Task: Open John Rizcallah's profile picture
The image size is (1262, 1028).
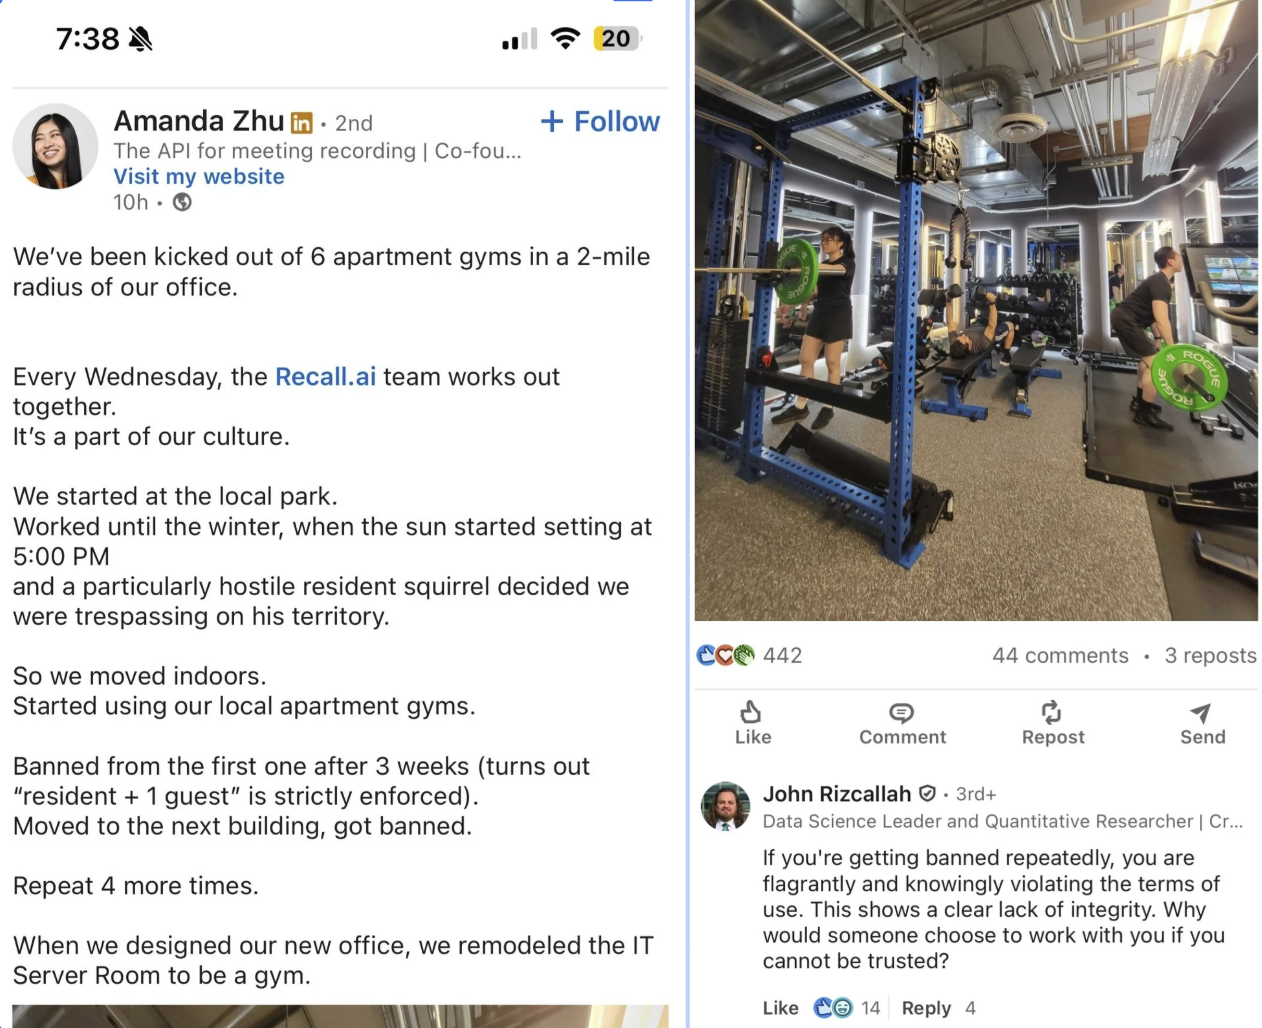Action: 726,806
